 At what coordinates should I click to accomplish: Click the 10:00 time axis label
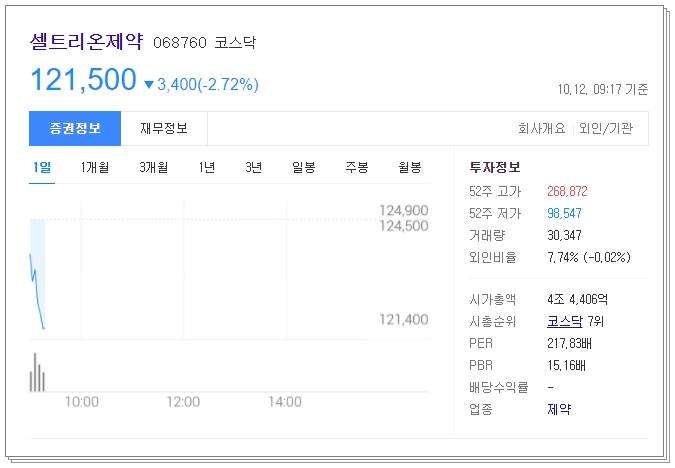click(82, 402)
